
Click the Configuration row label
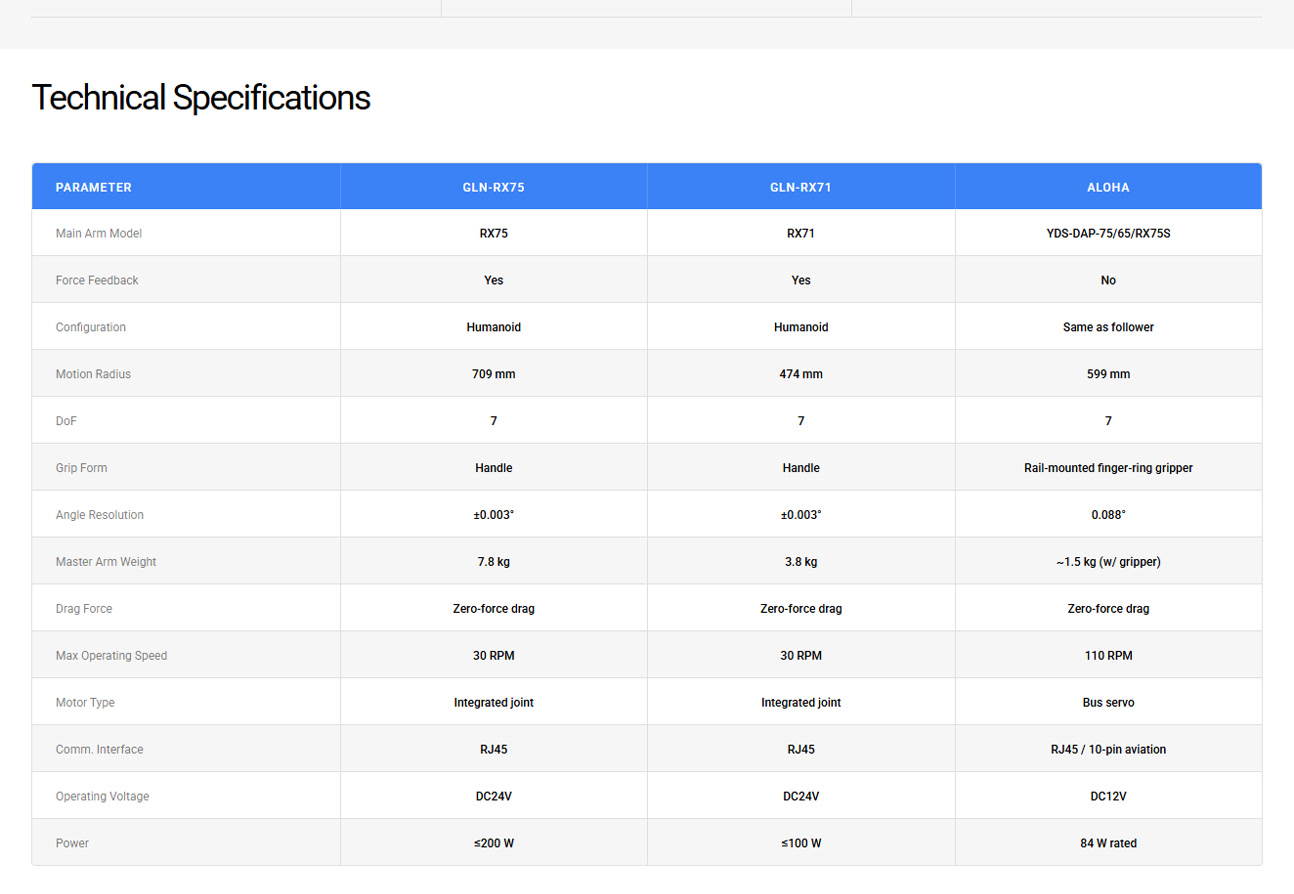click(x=91, y=327)
